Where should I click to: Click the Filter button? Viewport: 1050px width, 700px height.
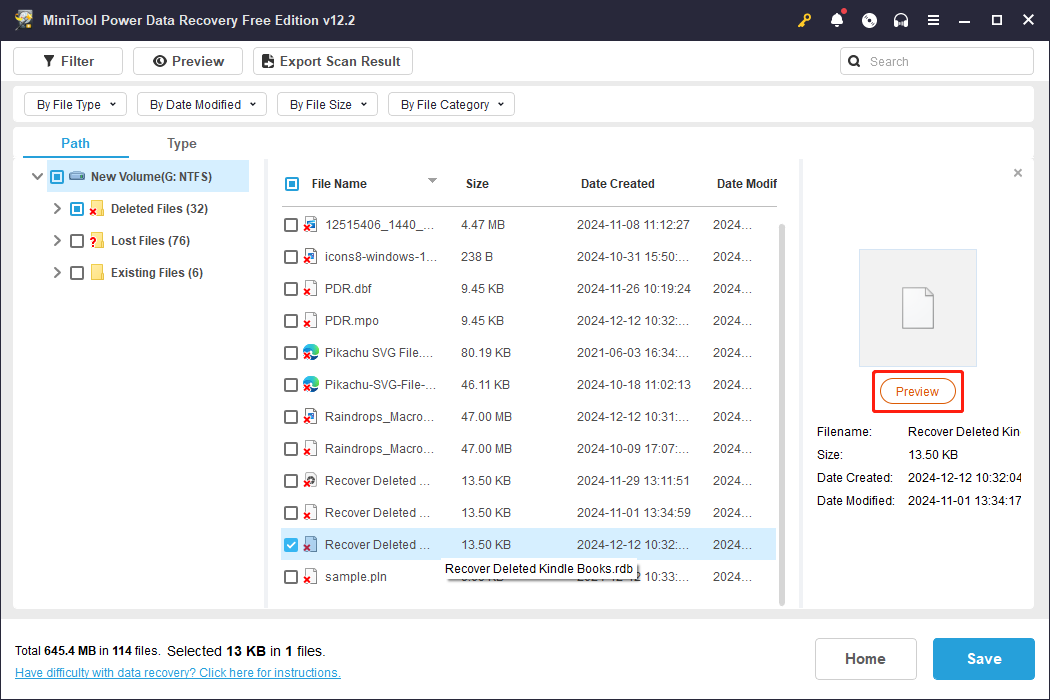pyautogui.click(x=68, y=61)
